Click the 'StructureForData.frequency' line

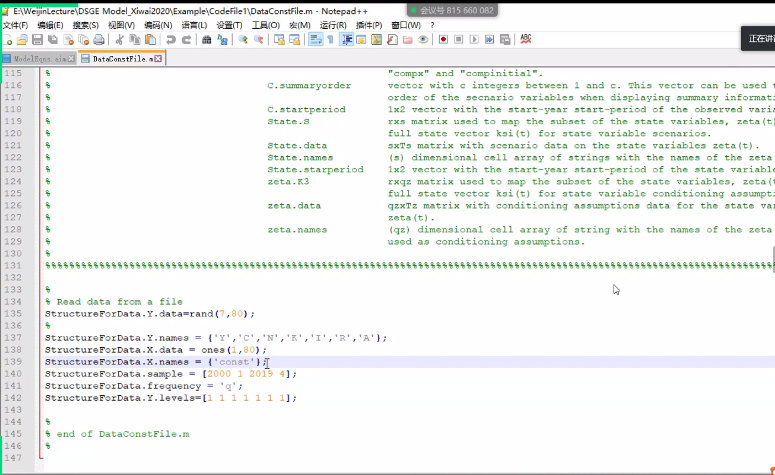pos(144,386)
